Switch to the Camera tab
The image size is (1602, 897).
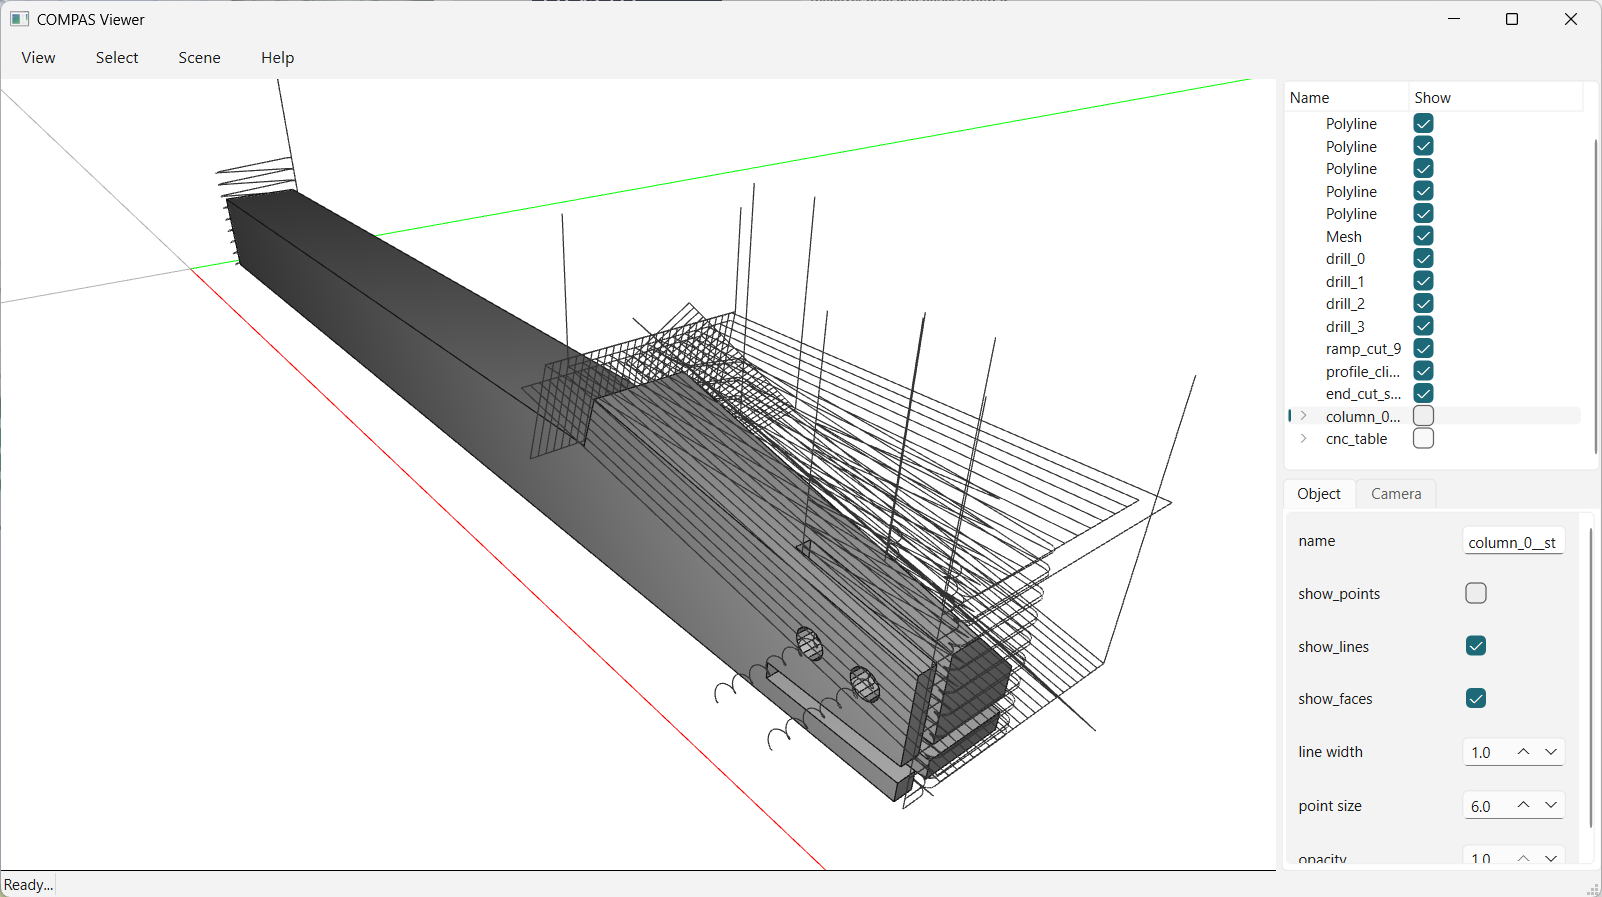1396,494
